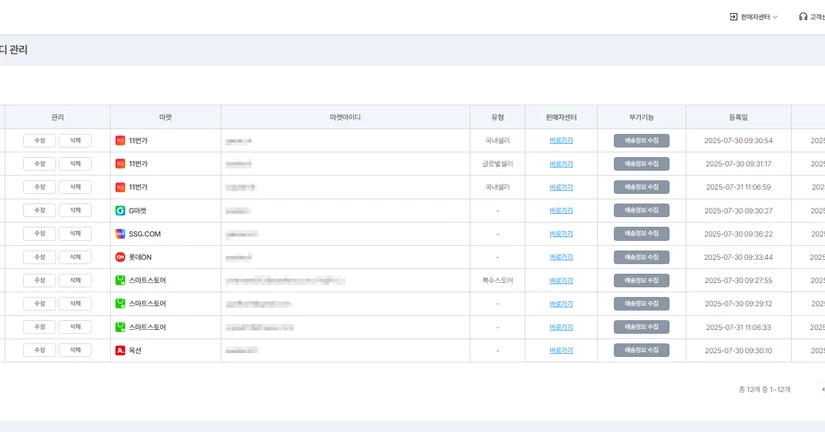The height and width of the screenshot is (432, 825).
Task: Click the 11번가 logo in the 11:06:59 row
Action: (120, 187)
